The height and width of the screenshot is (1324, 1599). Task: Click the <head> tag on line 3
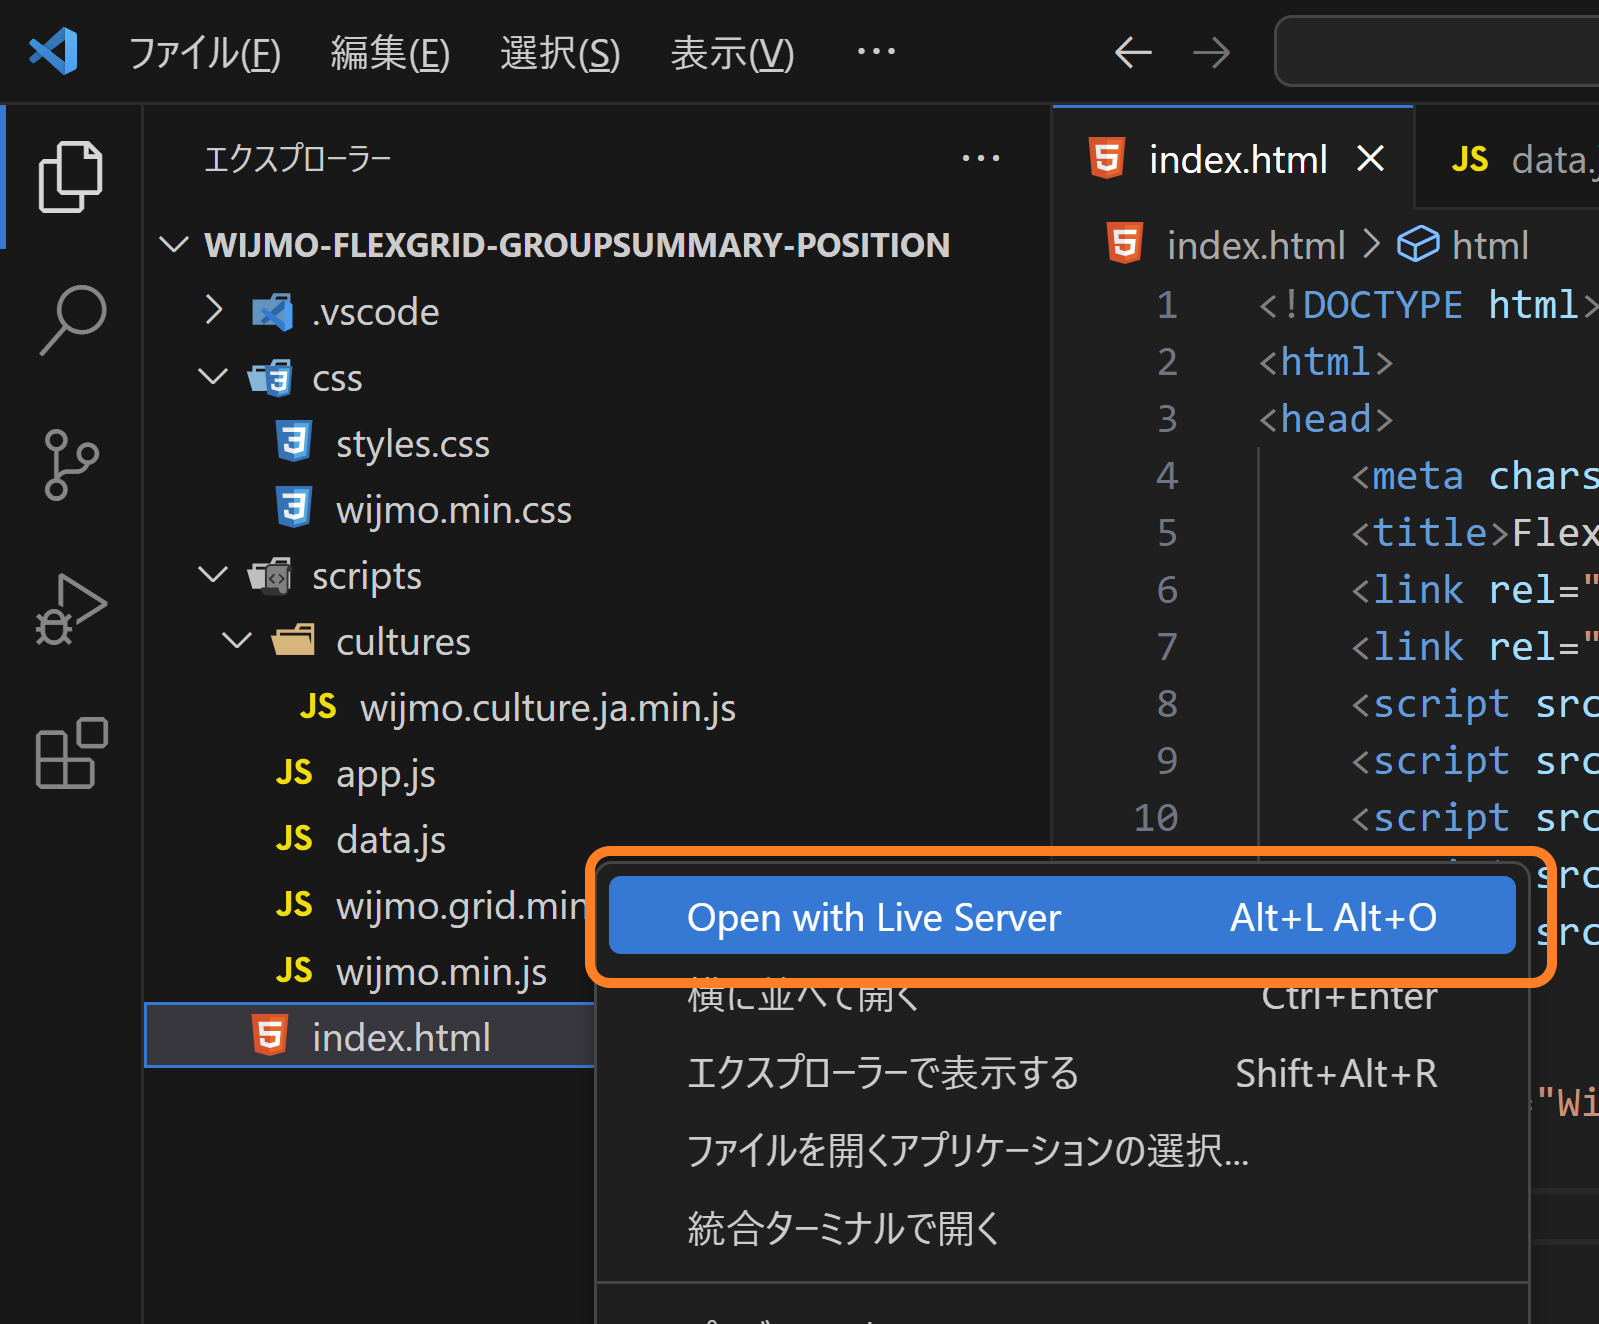pyautogui.click(x=1326, y=419)
